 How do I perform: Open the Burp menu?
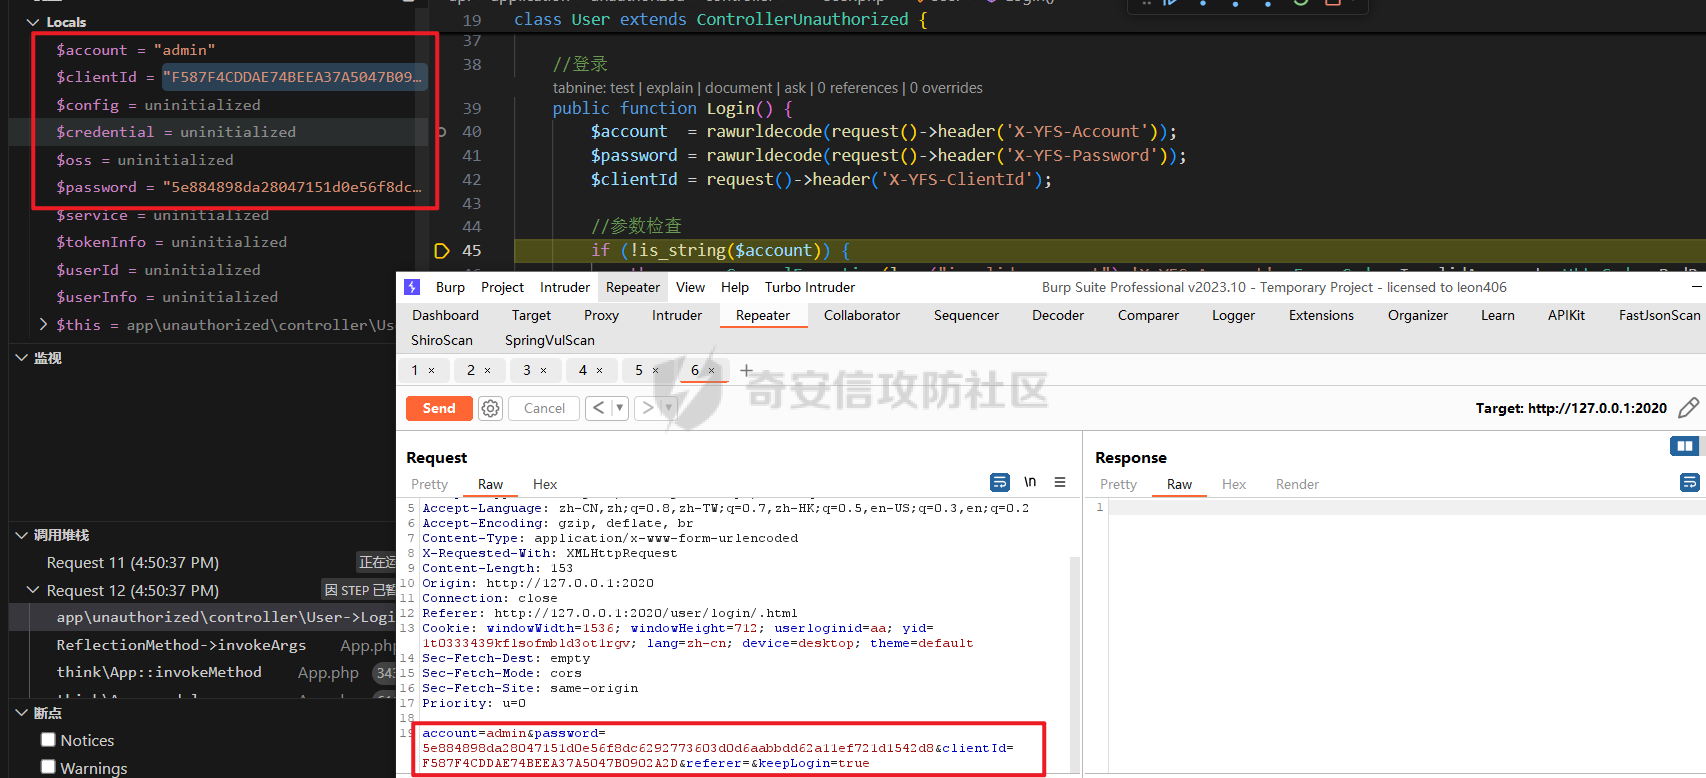[x=450, y=287]
